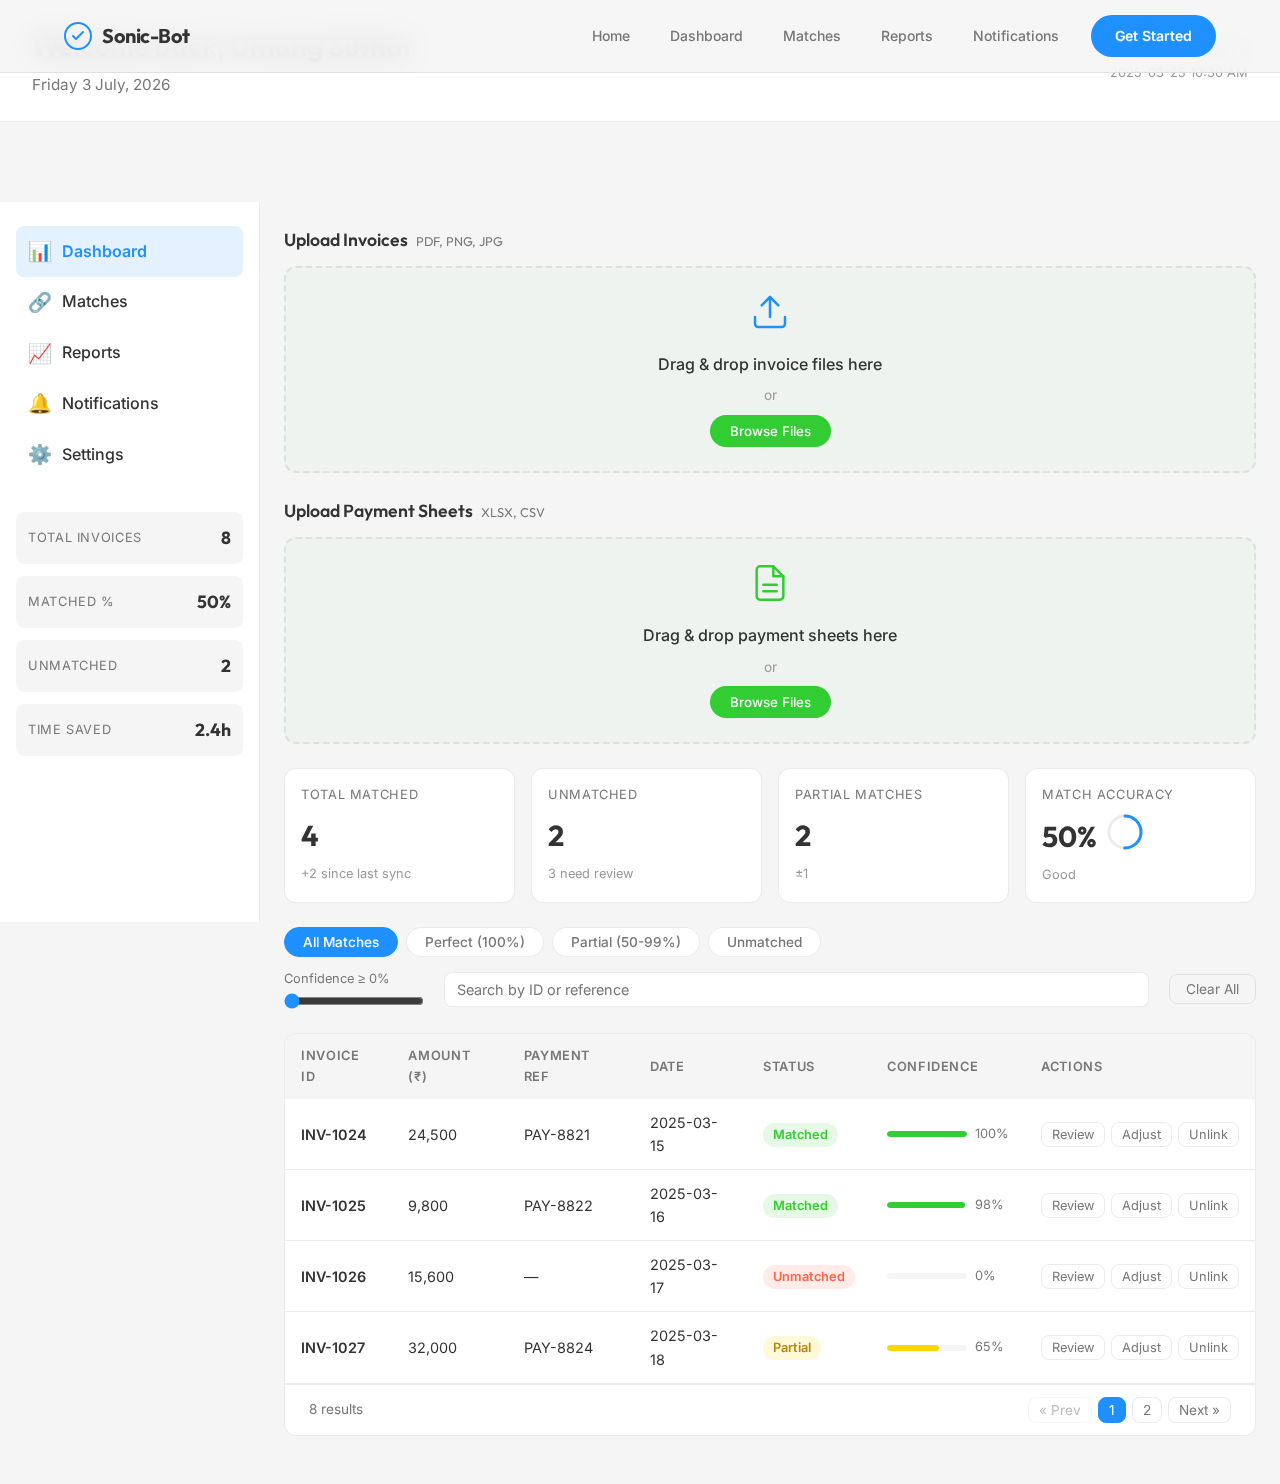The image size is (1280, 1484).
Task: Click the Total Invoices sidebar stat
Action: (x=129, y=538)
